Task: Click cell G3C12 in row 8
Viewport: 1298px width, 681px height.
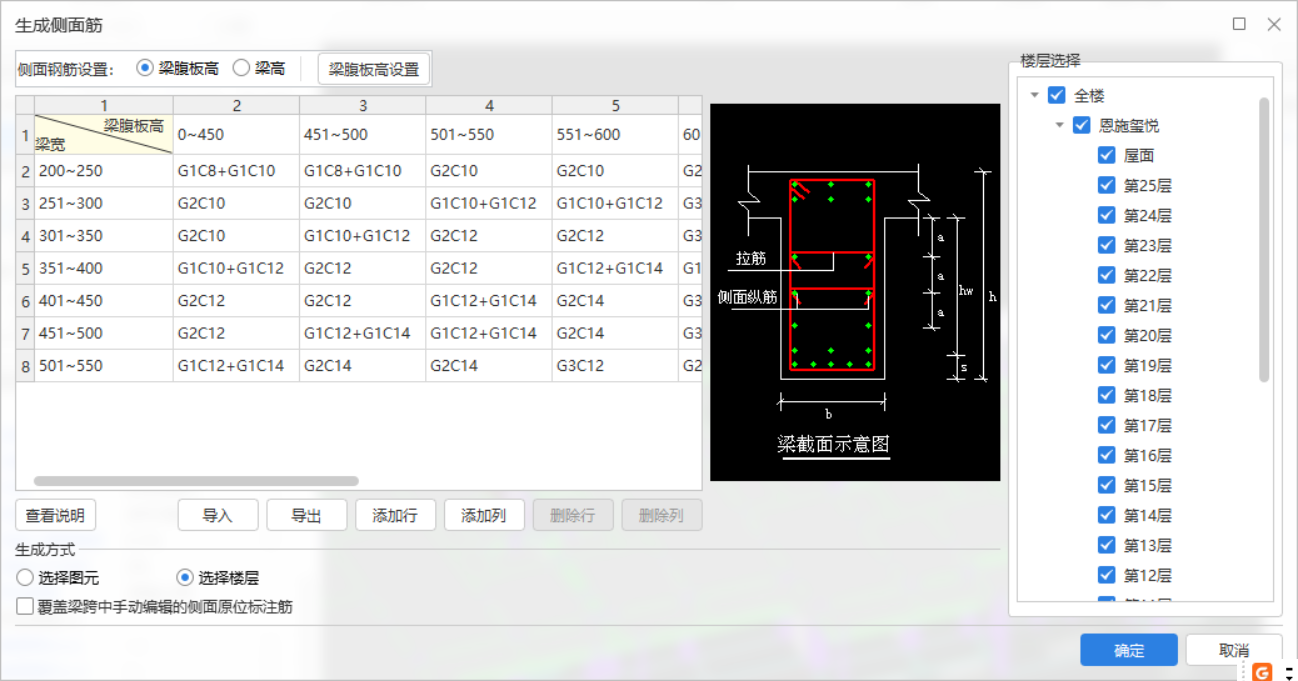Action: [615, 366]
